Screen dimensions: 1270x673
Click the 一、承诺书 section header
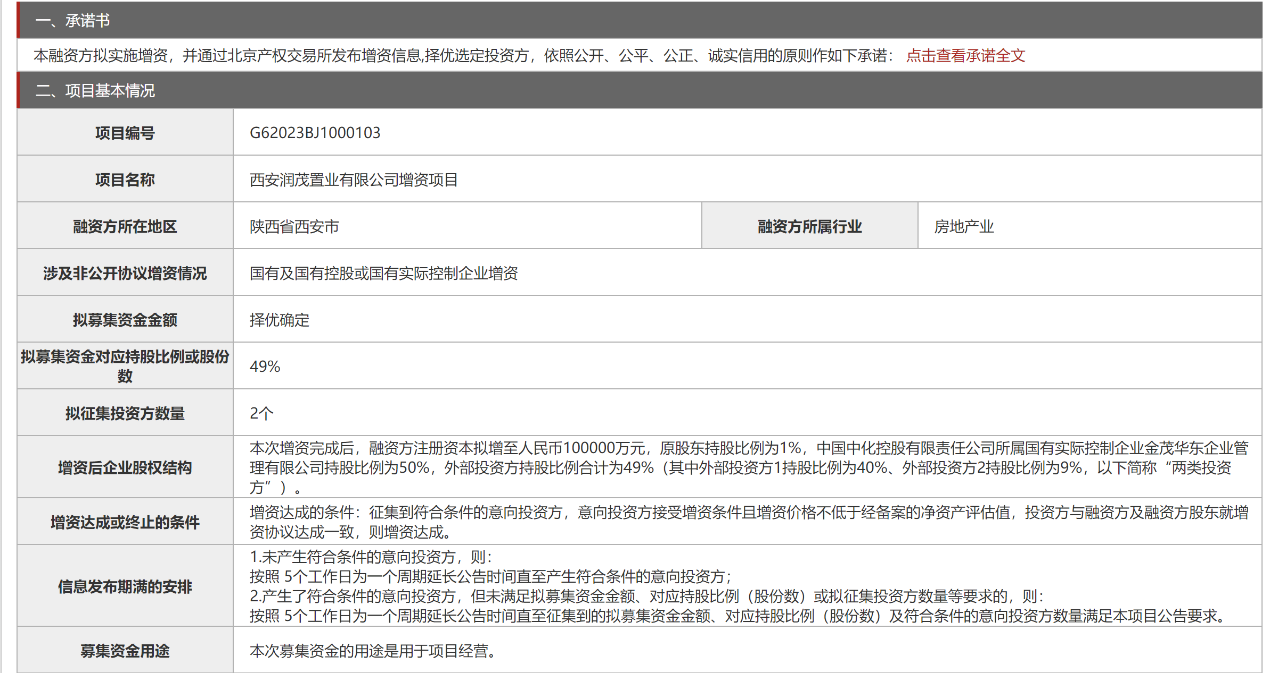[73, 21]
